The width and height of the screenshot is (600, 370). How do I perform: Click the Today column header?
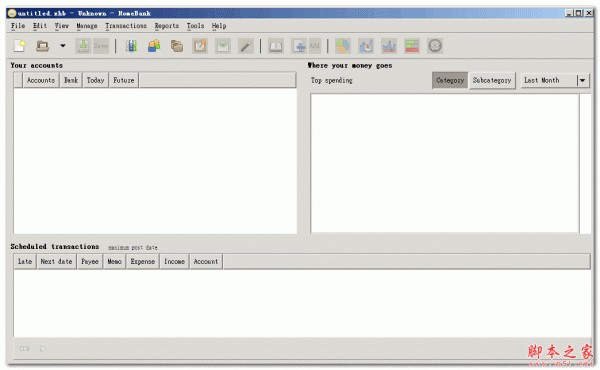click(95, 80)
